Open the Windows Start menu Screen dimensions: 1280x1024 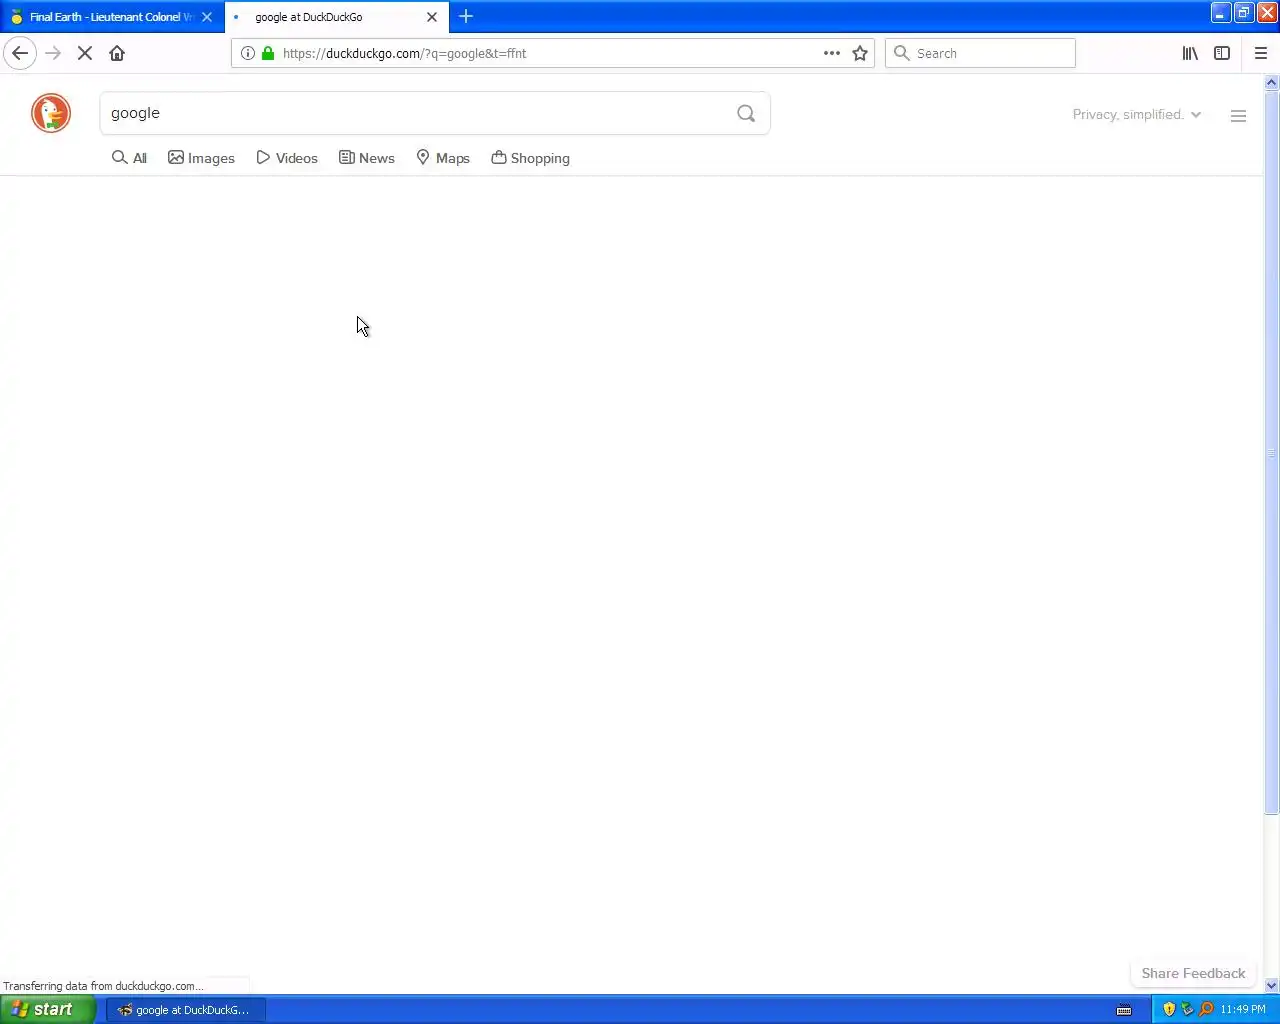click(x=48, y=1010)
